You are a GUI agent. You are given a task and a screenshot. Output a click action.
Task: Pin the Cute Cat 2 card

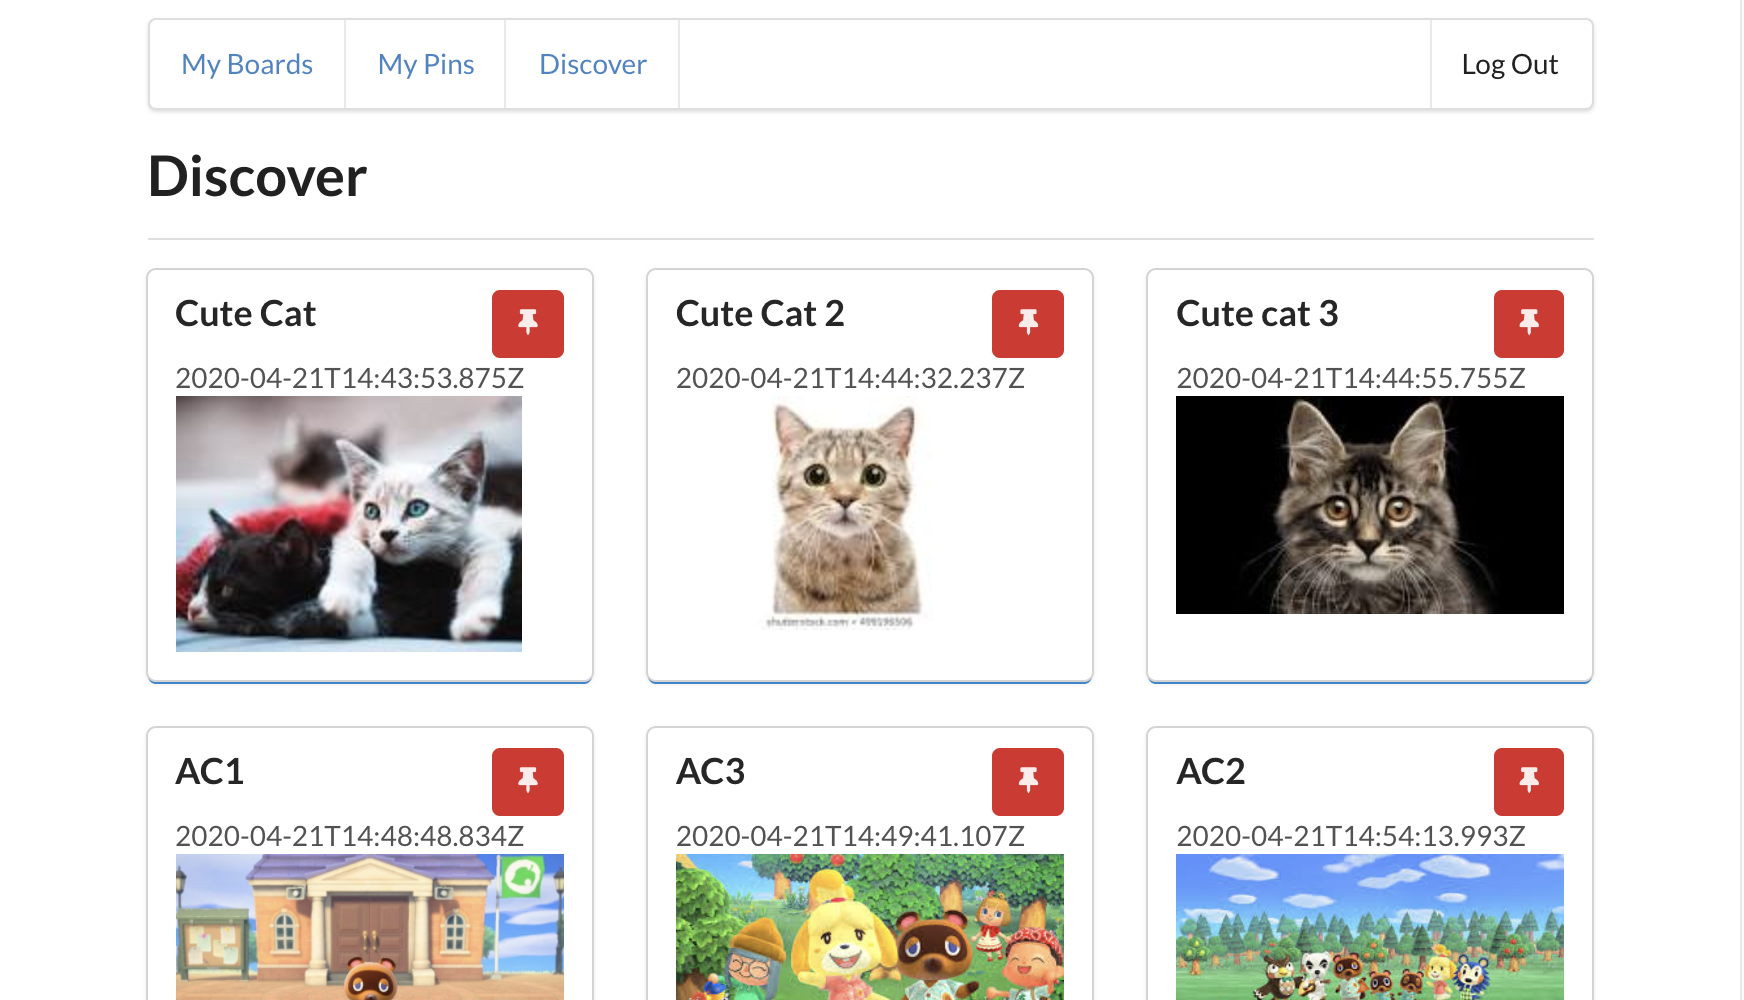(1028, 324)
